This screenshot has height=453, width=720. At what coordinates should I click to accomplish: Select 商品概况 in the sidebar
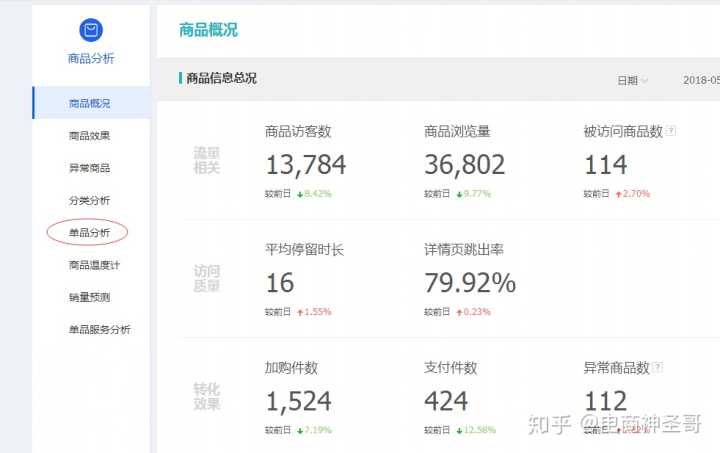(x=89, y=103)
